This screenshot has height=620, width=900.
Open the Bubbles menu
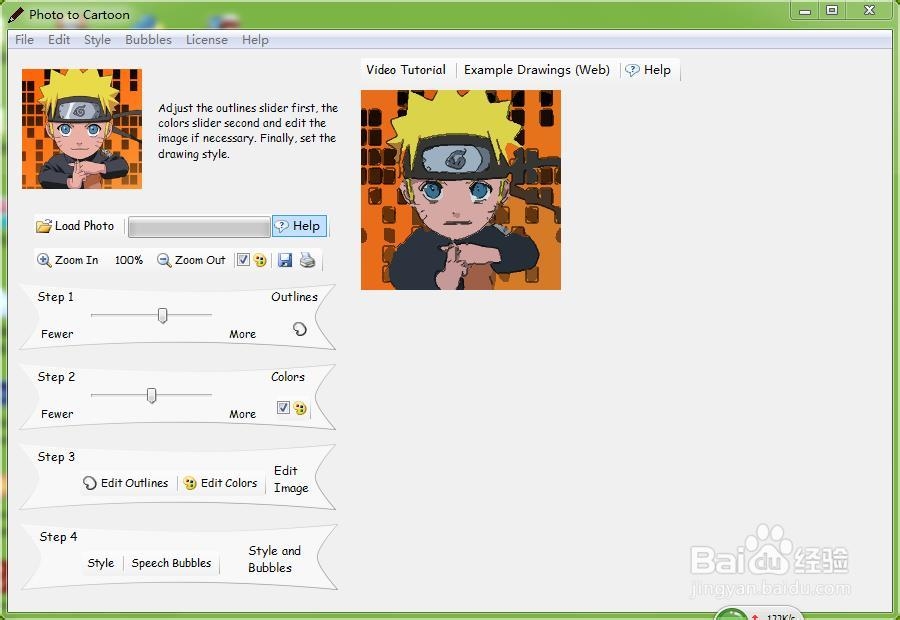[x=148, y=40]
